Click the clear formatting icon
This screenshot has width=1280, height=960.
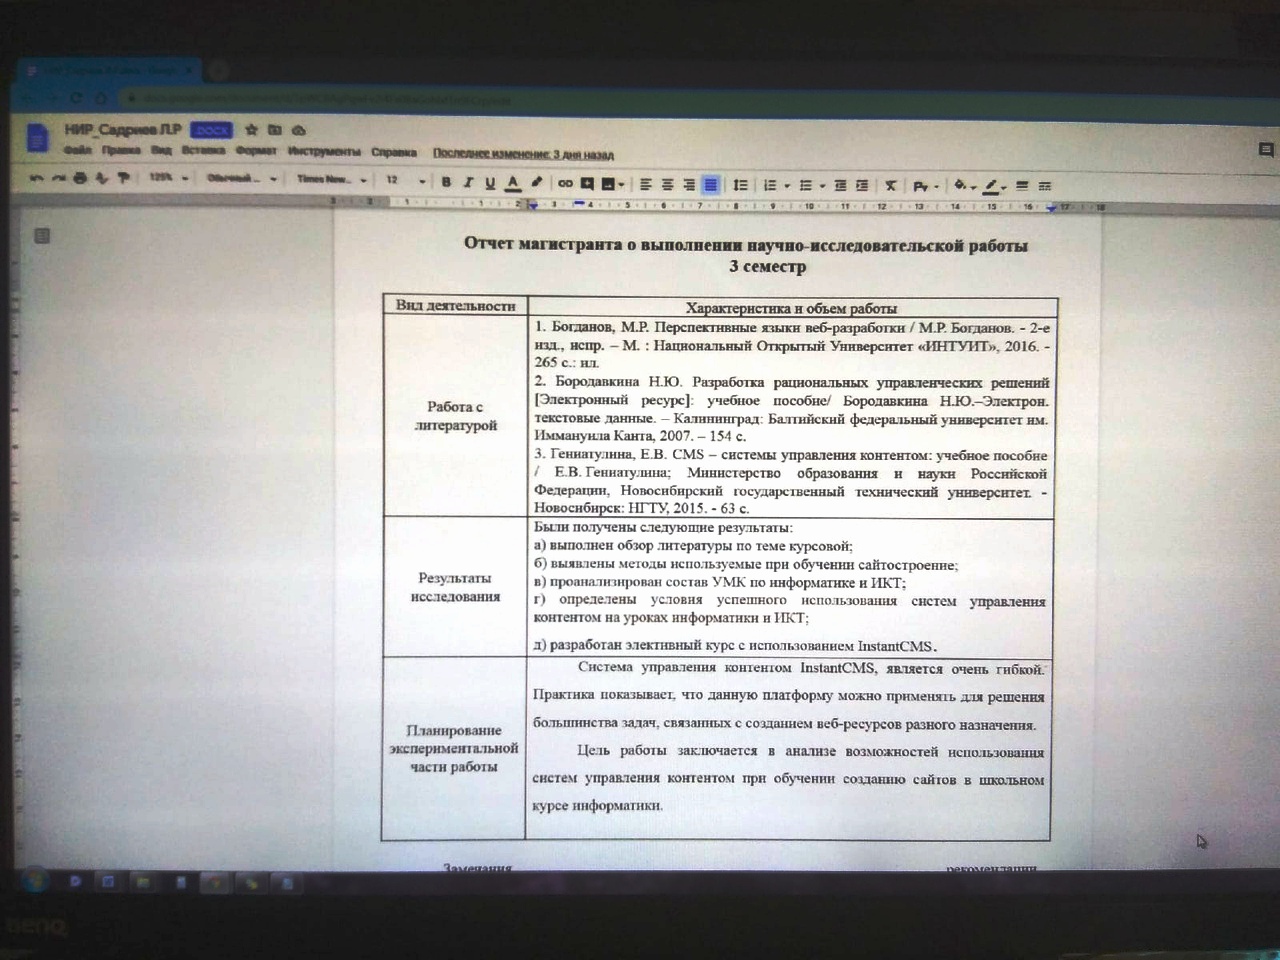[x=891, y=185]
